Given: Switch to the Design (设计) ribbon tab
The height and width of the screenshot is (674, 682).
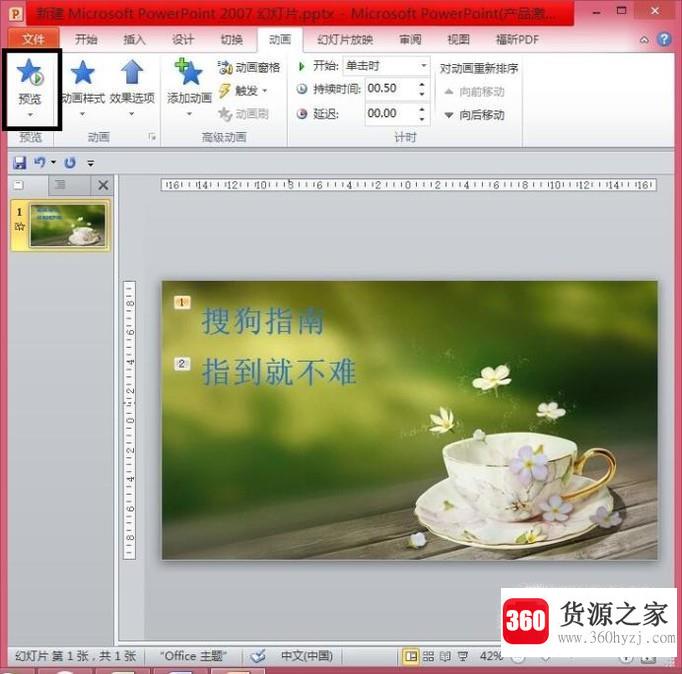Looking at the screenshot, I should tap(183, 40).
